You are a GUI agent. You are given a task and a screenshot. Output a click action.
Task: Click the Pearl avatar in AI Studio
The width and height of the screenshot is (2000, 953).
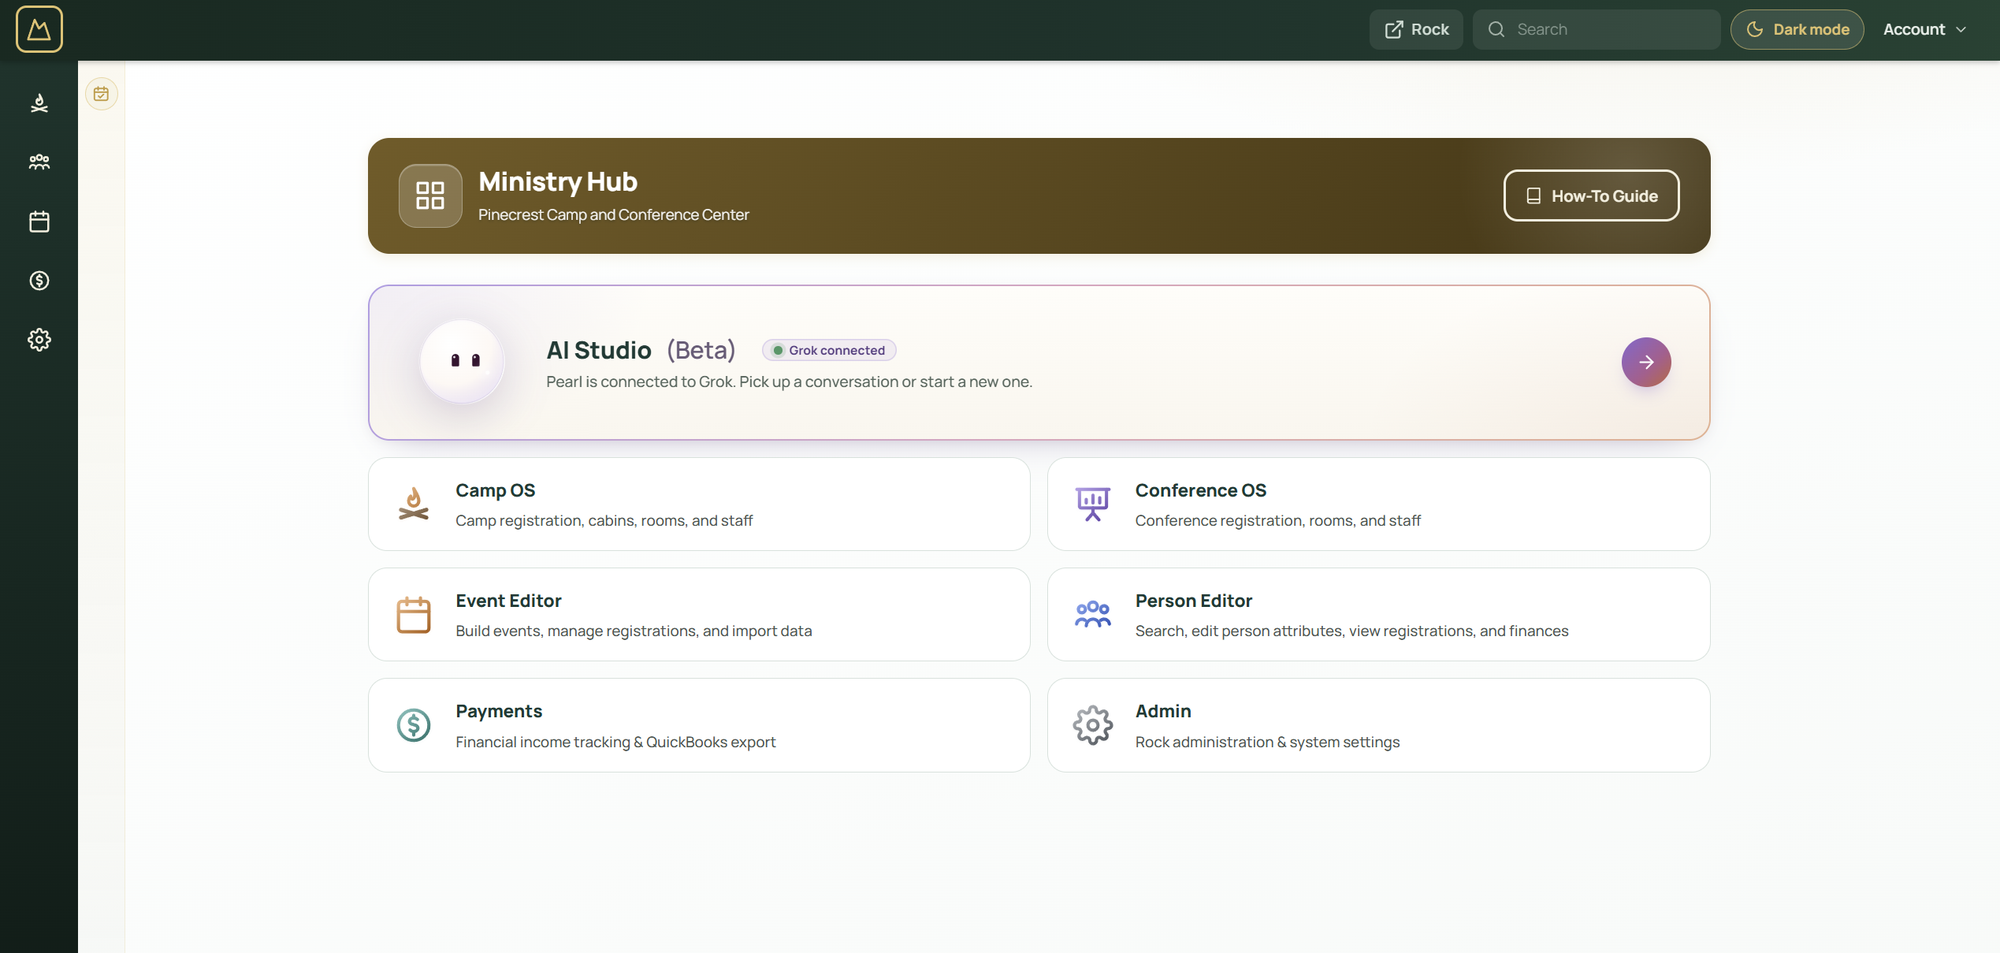point(462,361)
